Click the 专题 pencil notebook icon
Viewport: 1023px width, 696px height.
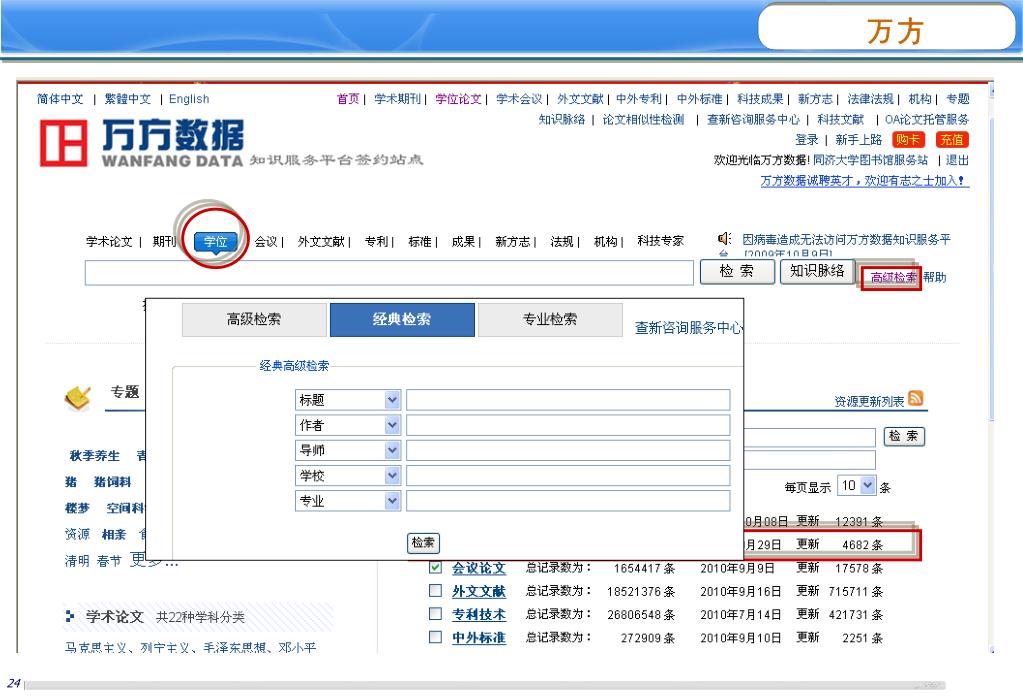click(78, 397)
